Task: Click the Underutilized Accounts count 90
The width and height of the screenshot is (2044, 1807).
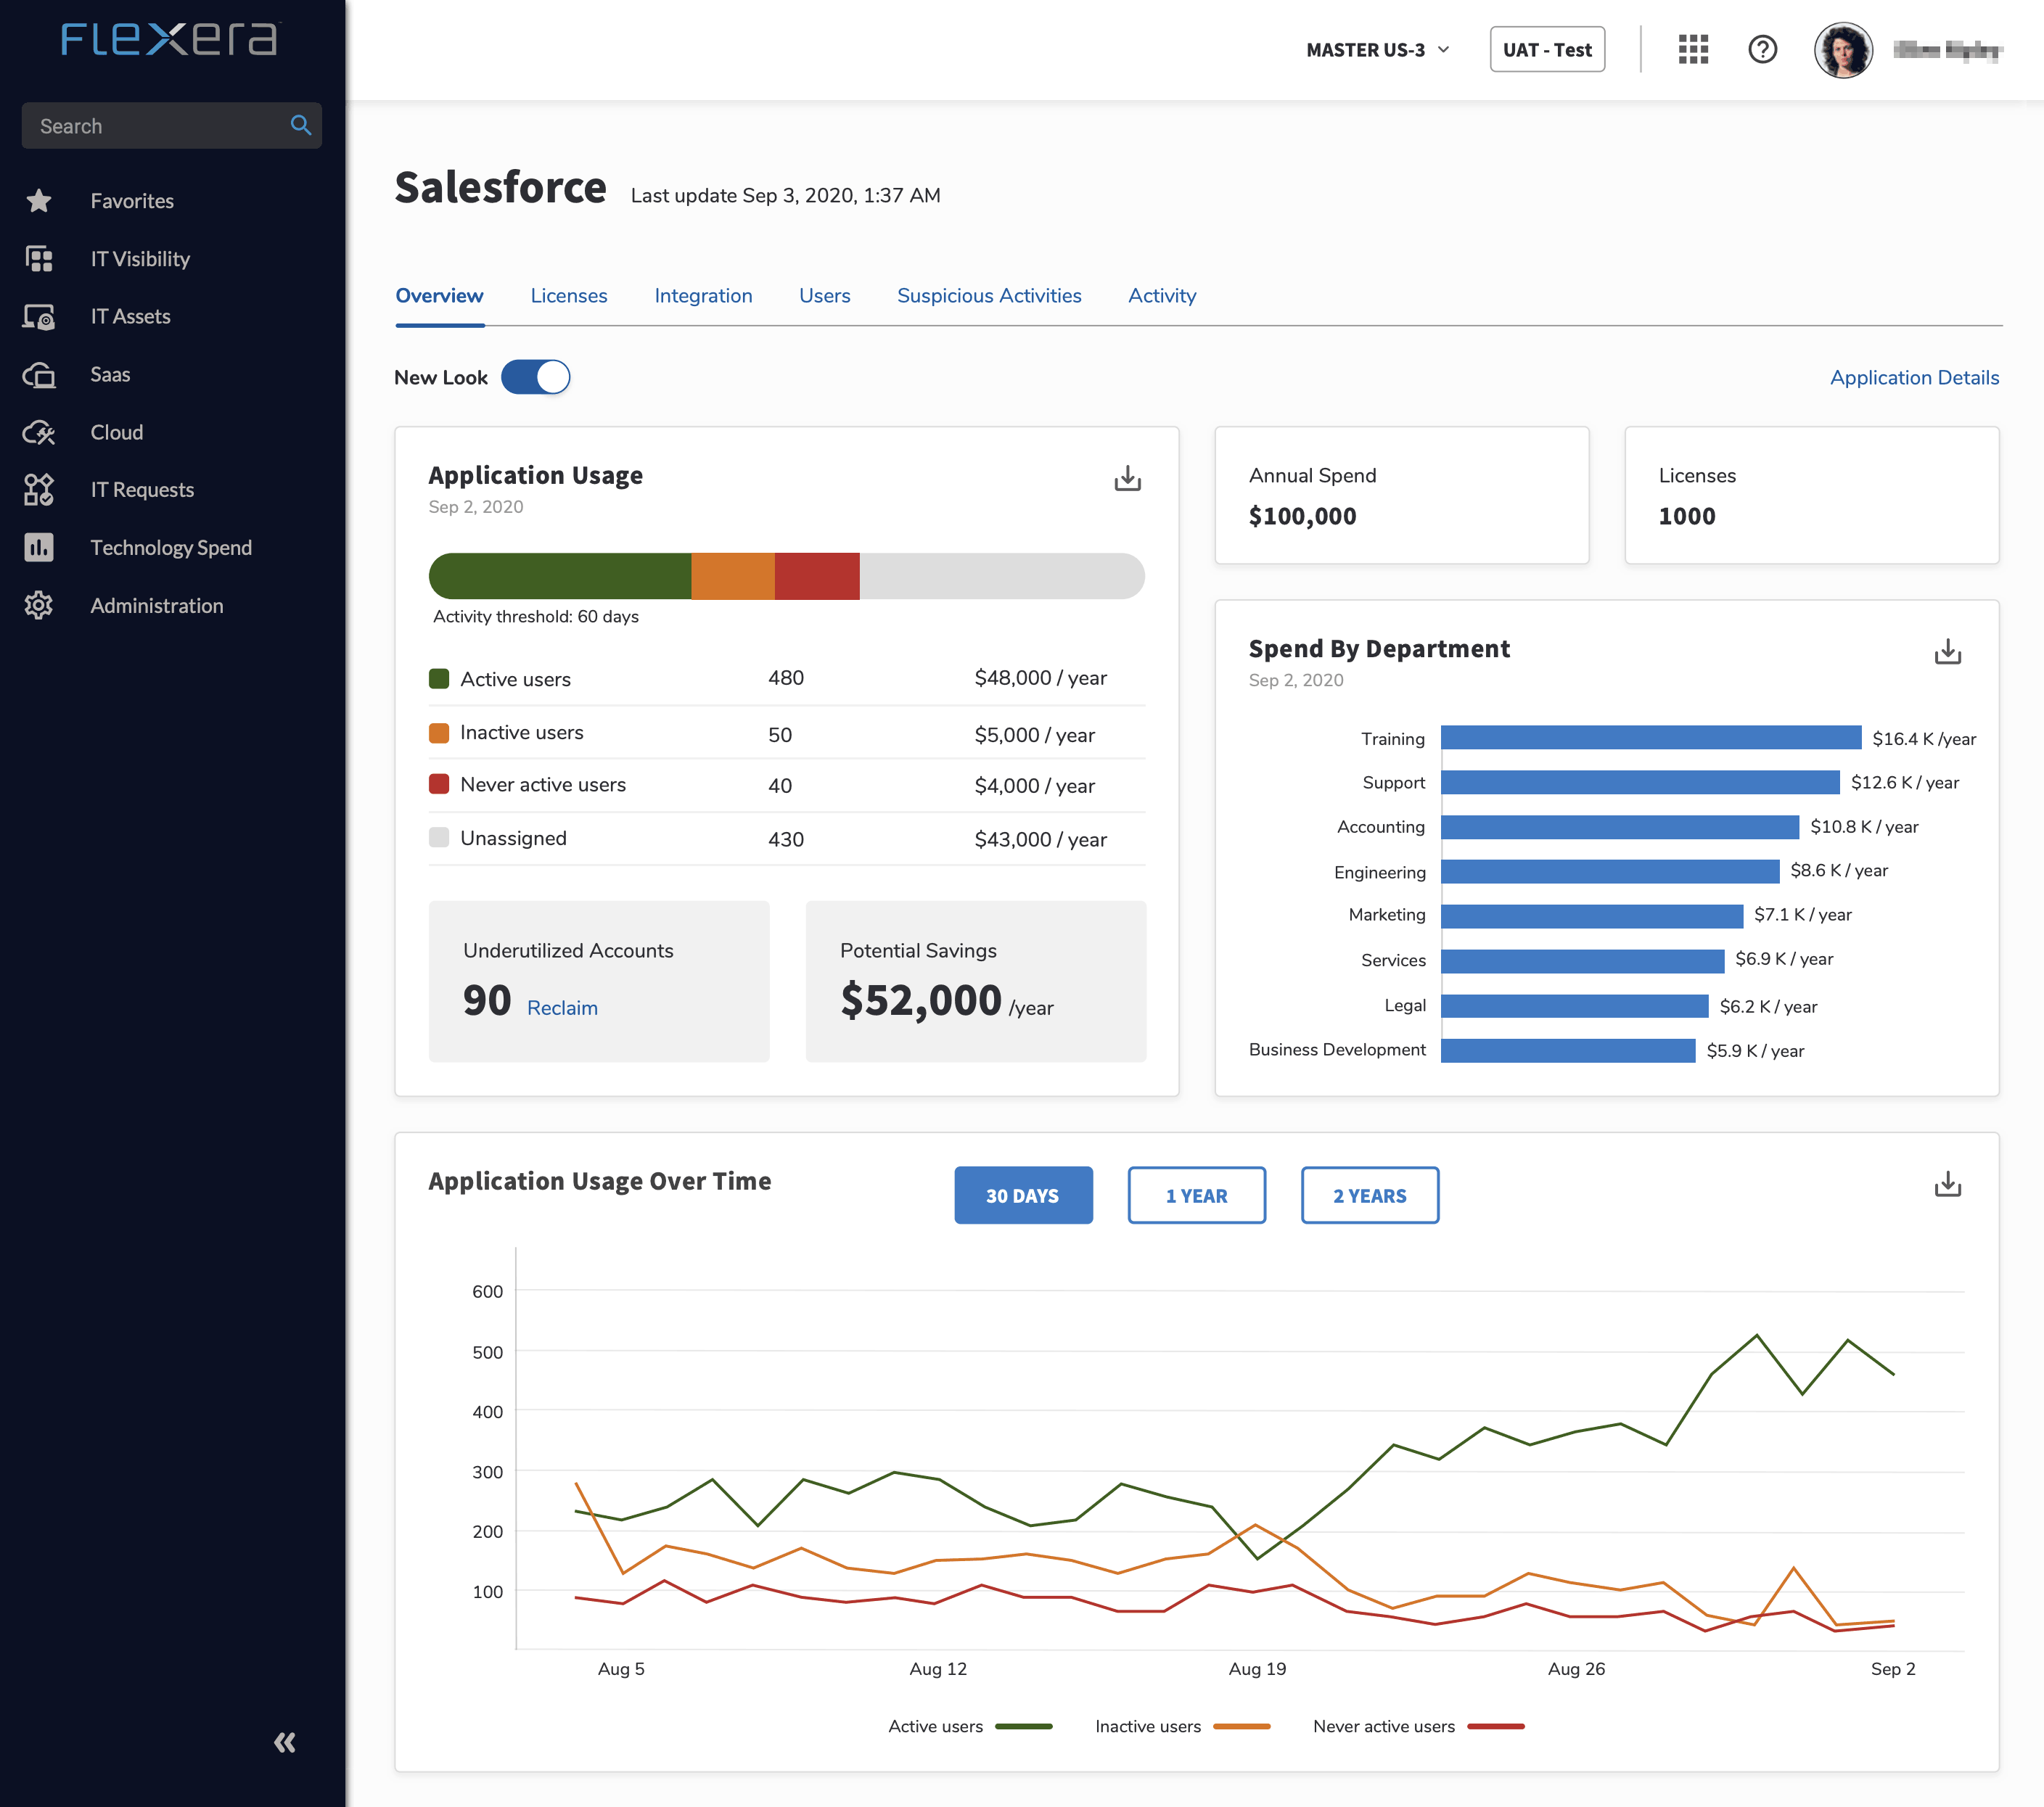Action: pyautogui.click(x=487, y=1000)
